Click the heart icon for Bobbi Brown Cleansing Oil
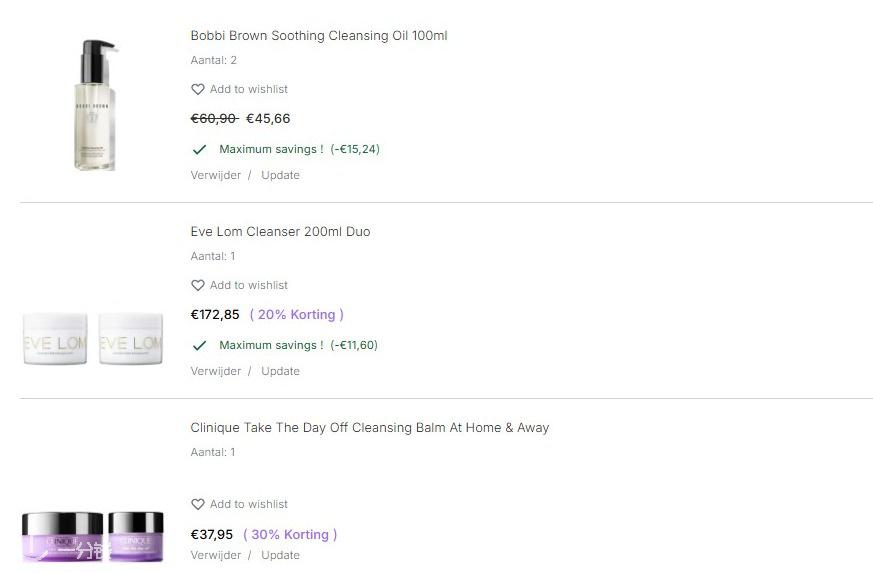This screenshot has height=573, width=873. tap(198, 89)
